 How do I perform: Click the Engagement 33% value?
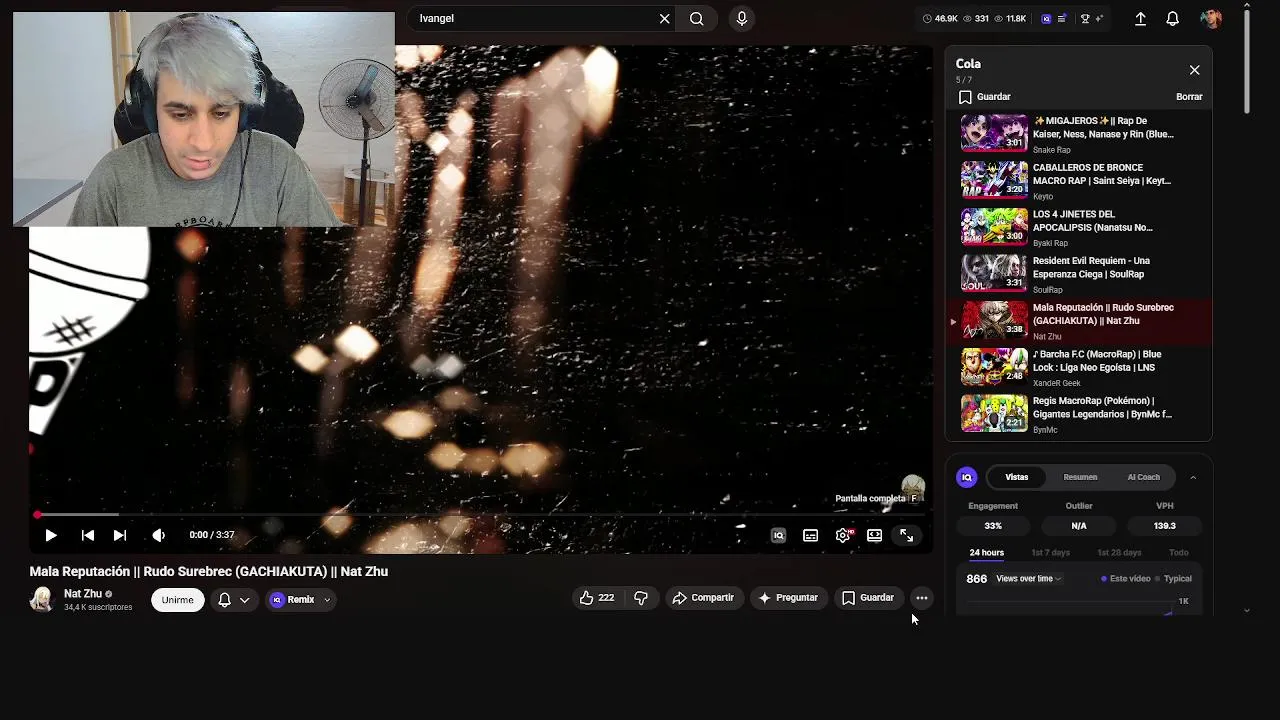click(993, 526)
